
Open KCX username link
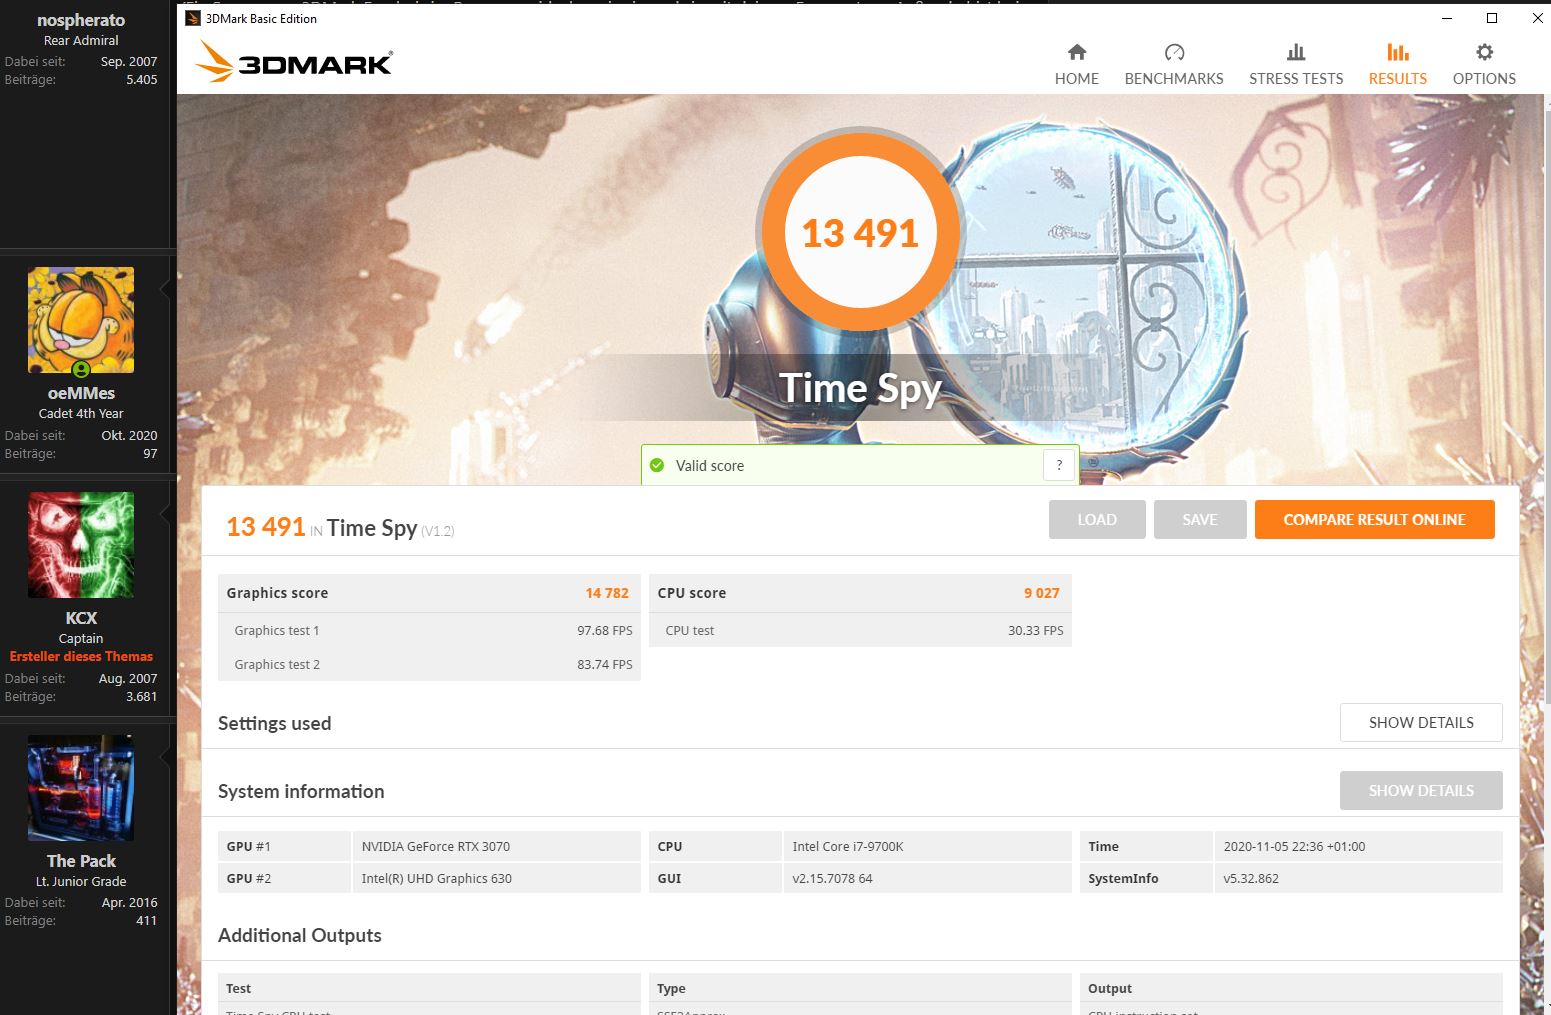81,618
